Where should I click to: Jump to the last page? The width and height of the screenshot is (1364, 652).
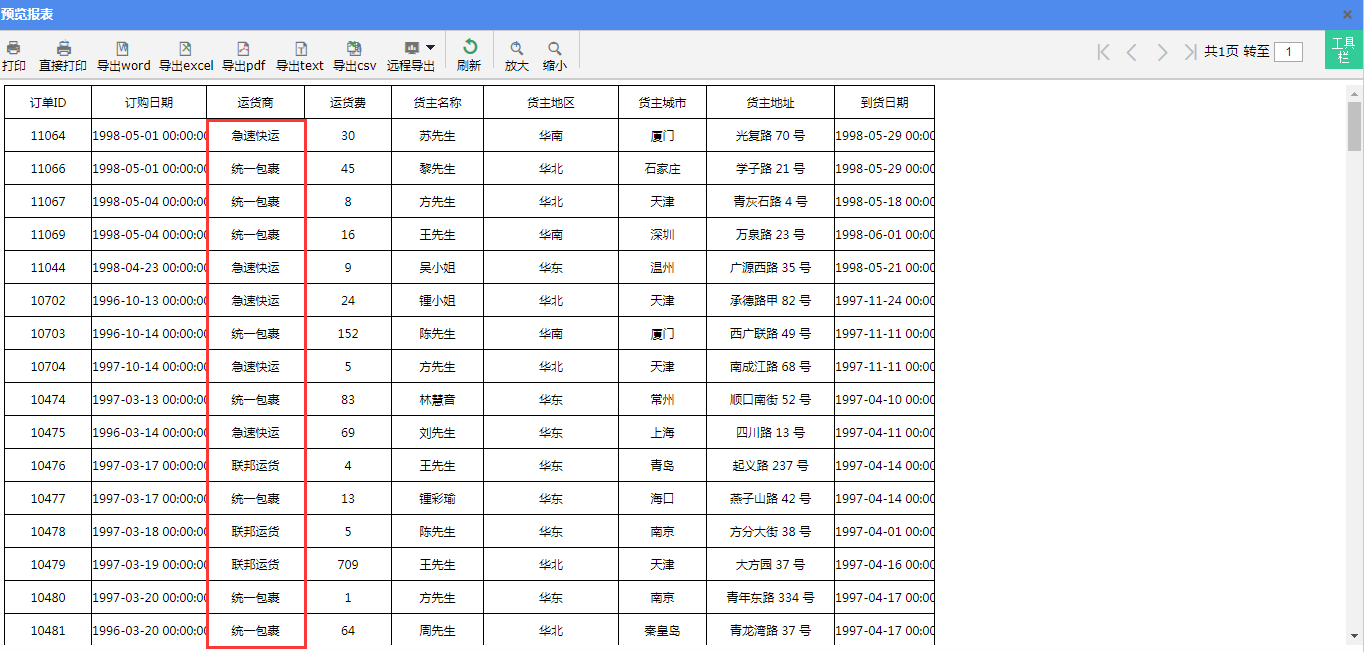(1189, 52)
